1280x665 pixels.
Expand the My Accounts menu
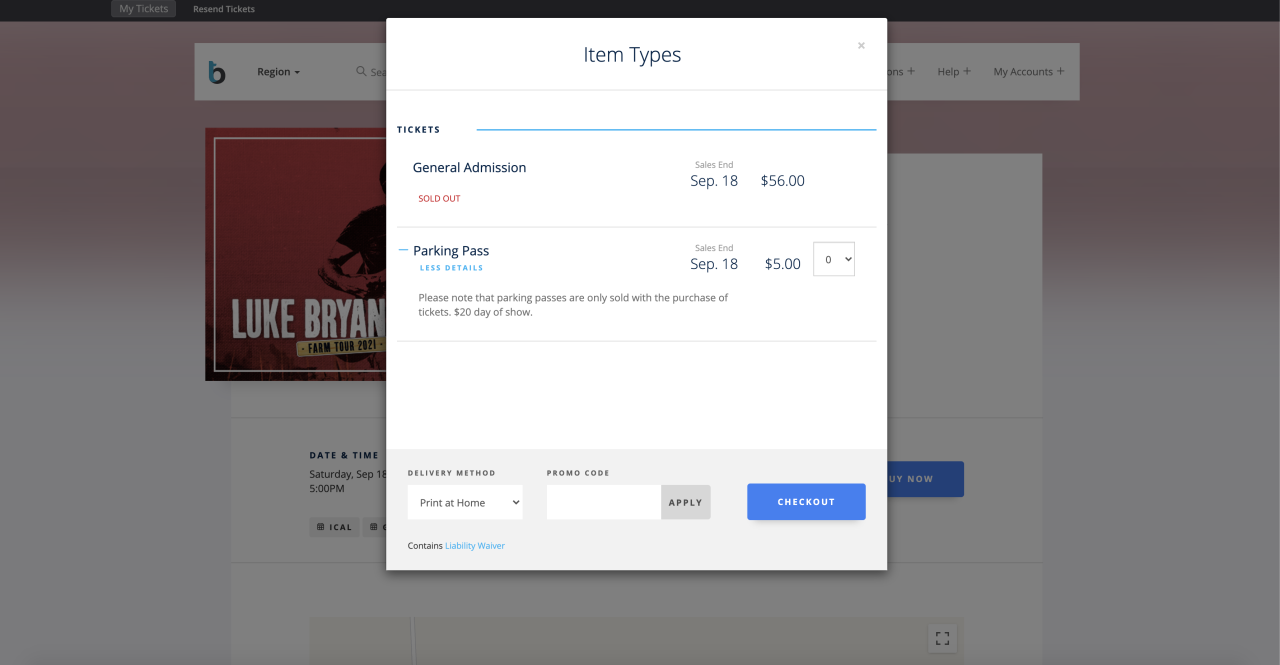pos(1028,72)
